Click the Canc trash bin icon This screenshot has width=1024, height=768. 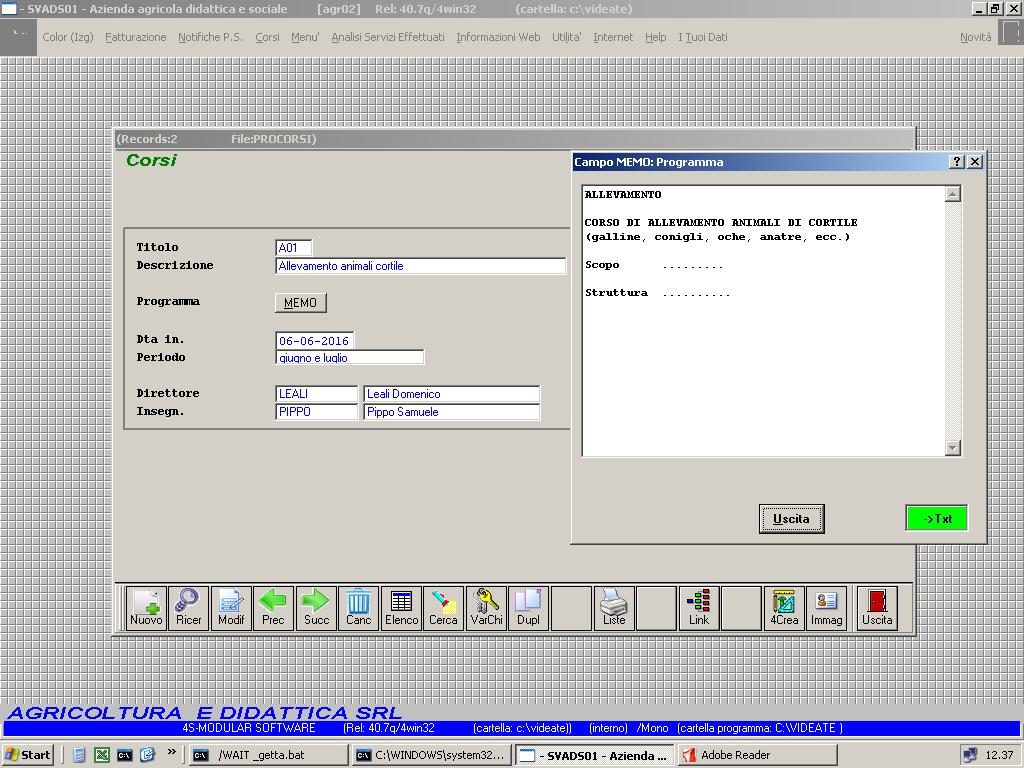click(359, 608)
